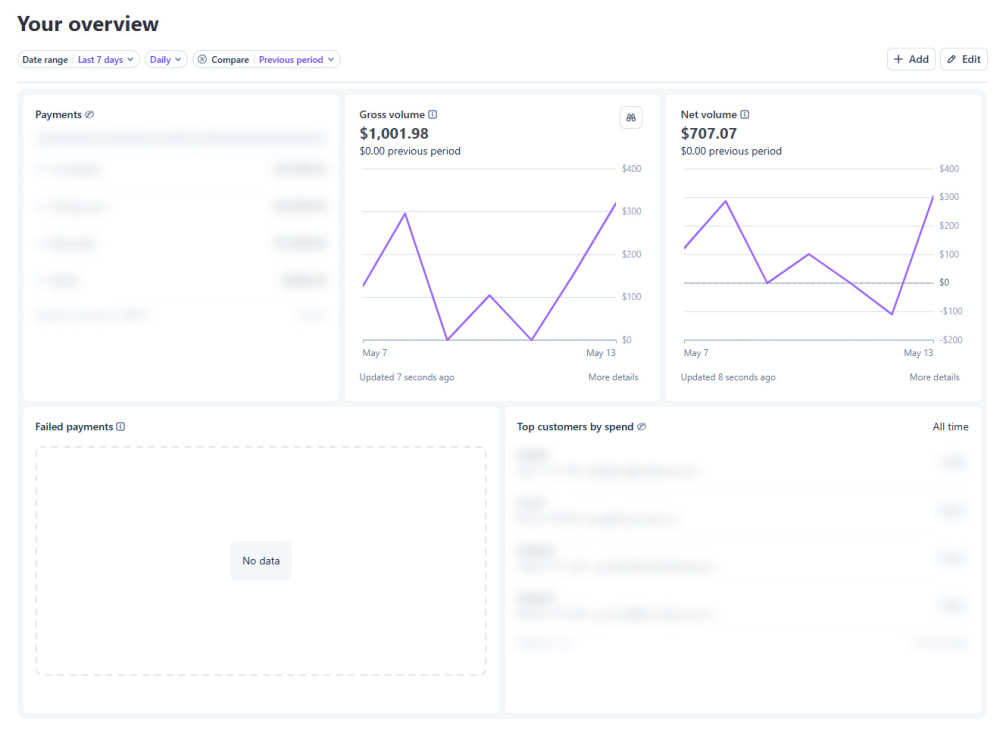
Task: Click the Payments card title
Action: pos(58,115)
